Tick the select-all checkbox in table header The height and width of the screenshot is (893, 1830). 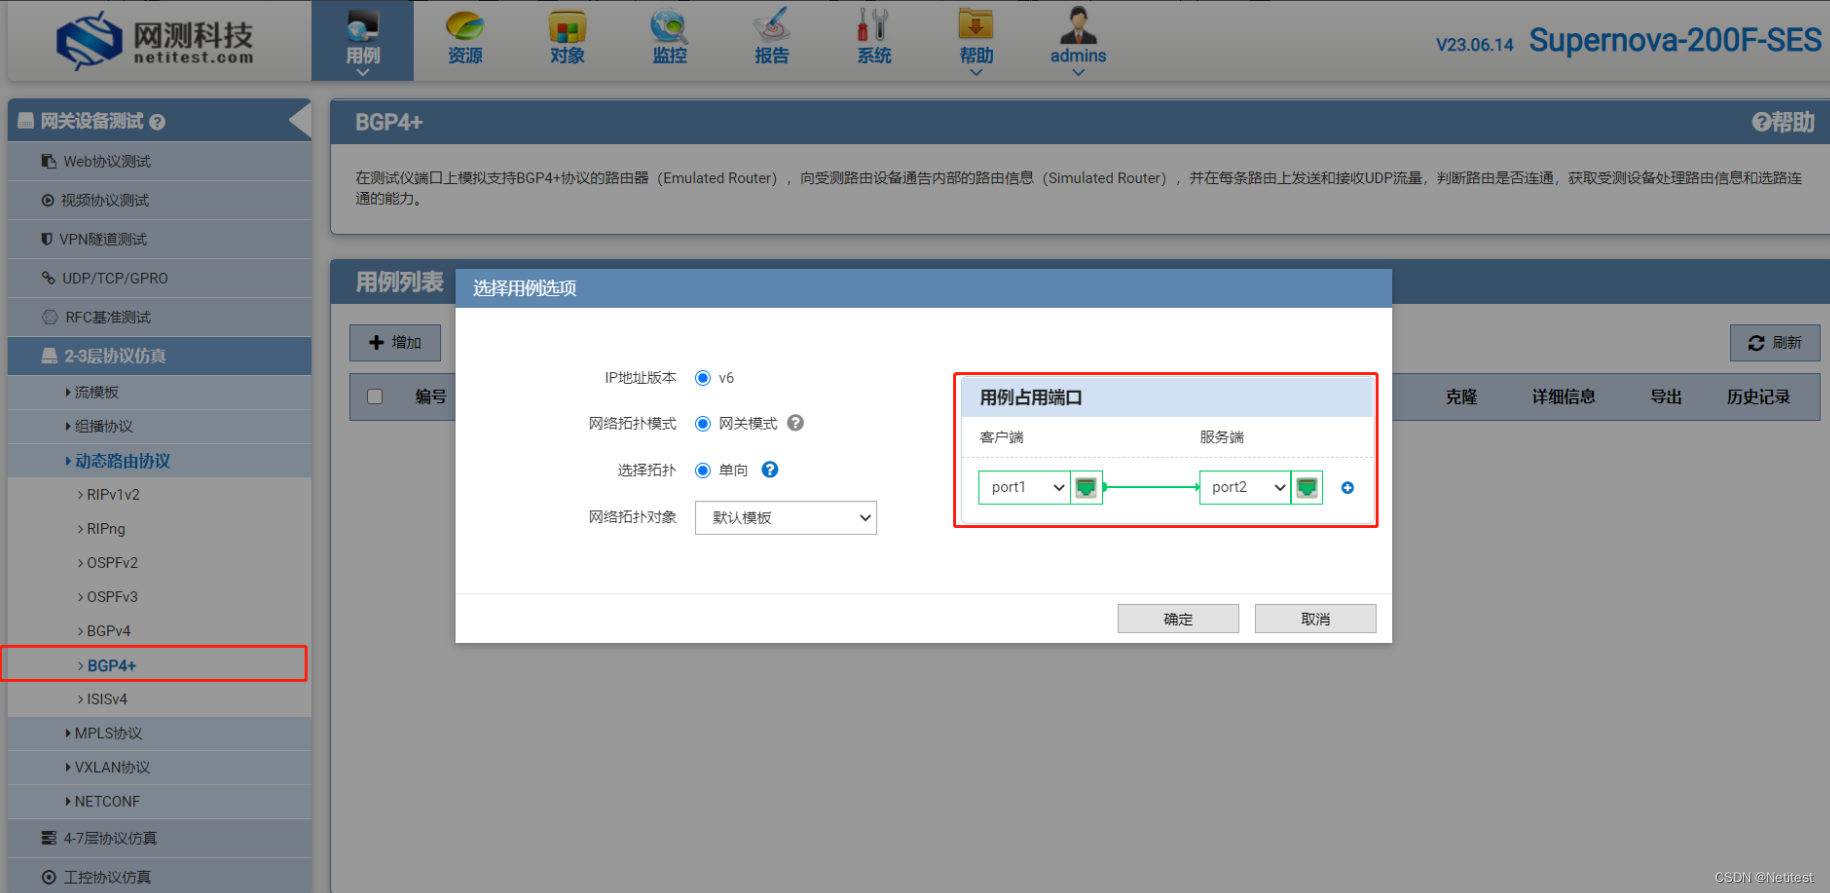[x=375, y=397]
